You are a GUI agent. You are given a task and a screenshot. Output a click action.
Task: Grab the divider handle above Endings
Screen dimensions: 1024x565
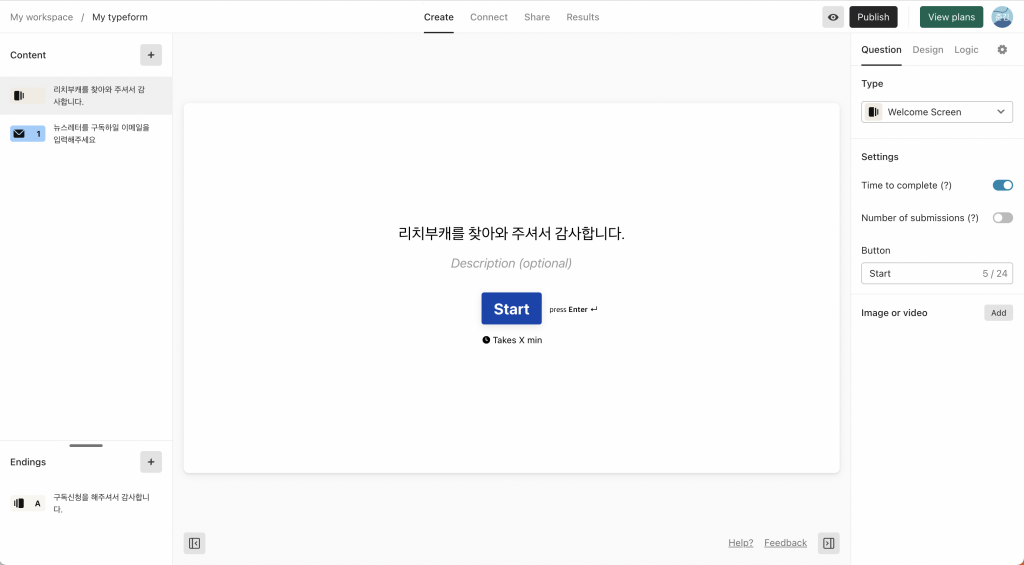(x=86, y=445)
